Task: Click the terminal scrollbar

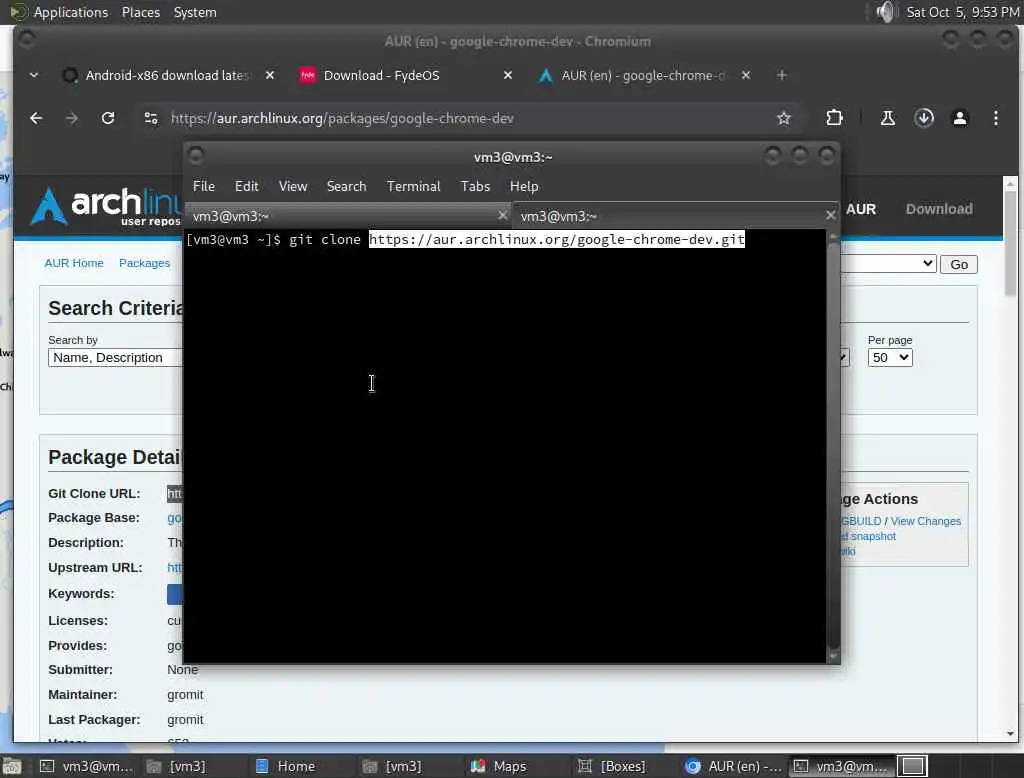Action: click(833, 446)
